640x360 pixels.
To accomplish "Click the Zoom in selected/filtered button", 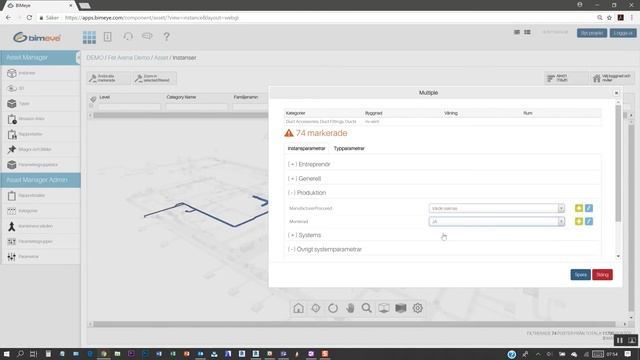I will tap(154, 78).
